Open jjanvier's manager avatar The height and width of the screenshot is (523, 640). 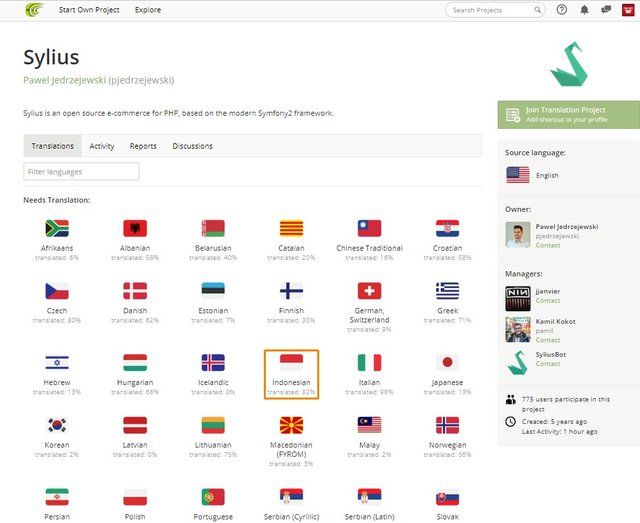[x=518, y=298]
